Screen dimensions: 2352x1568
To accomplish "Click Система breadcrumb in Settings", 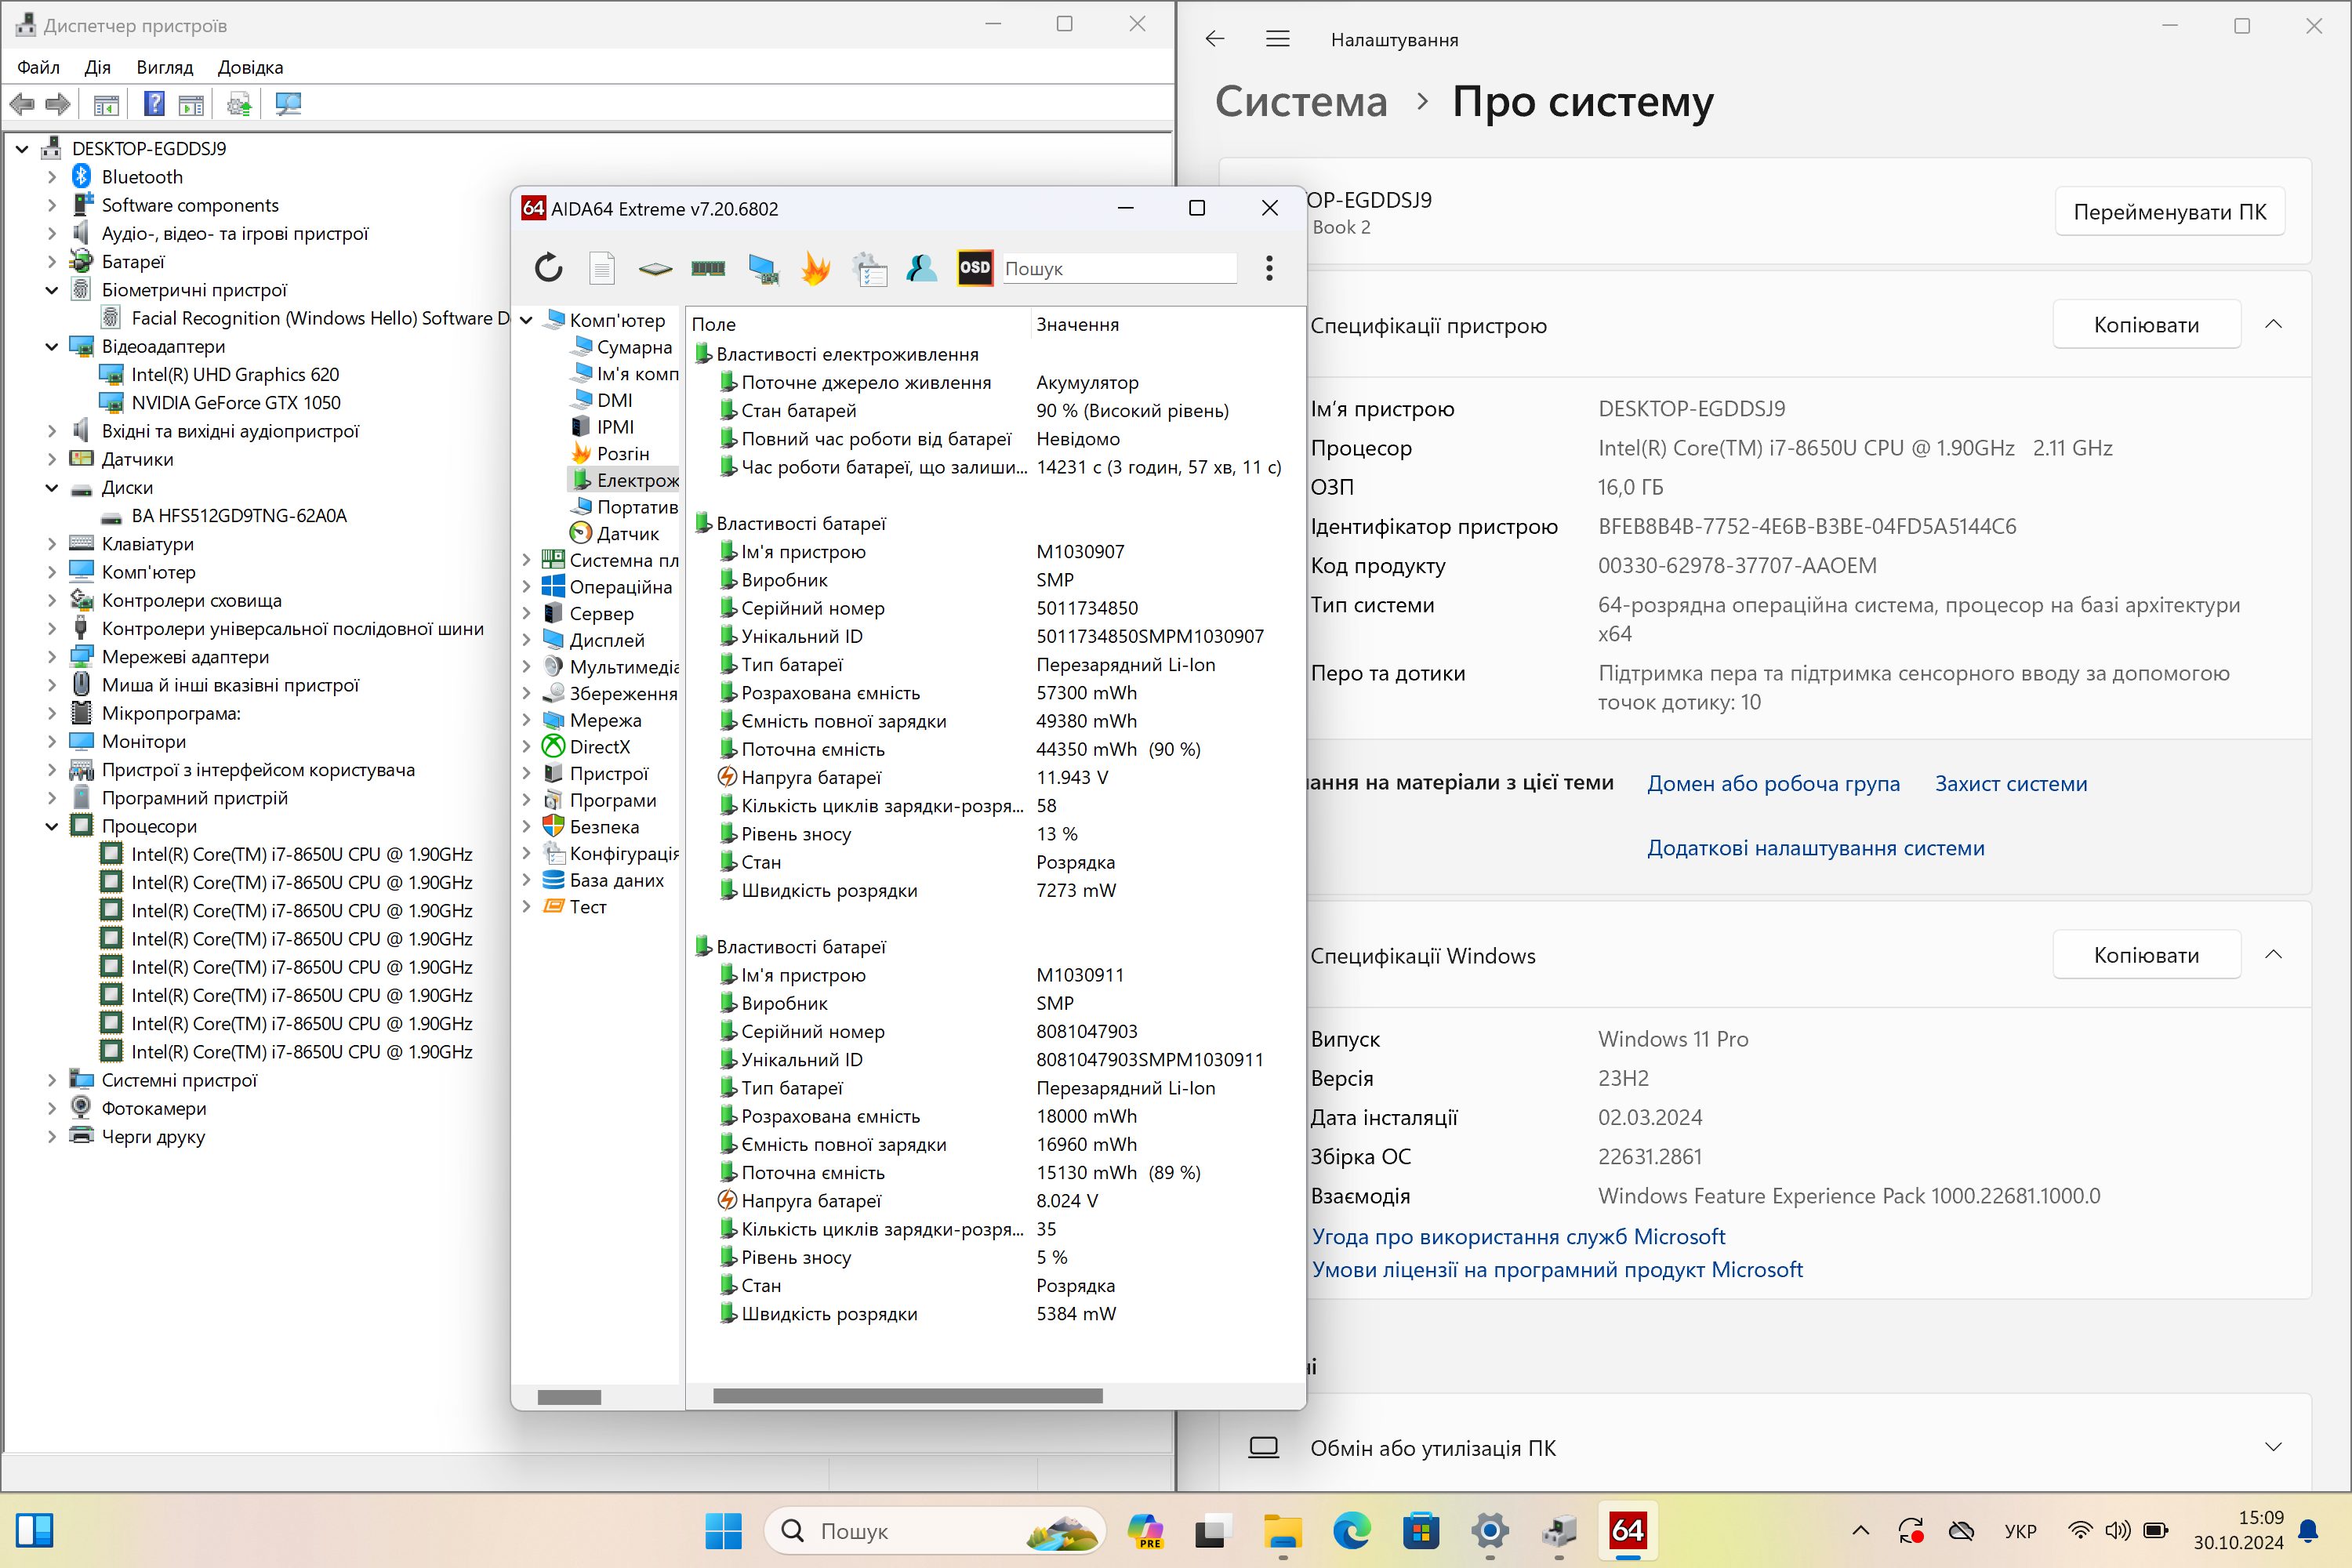I will pos(1301,101).
